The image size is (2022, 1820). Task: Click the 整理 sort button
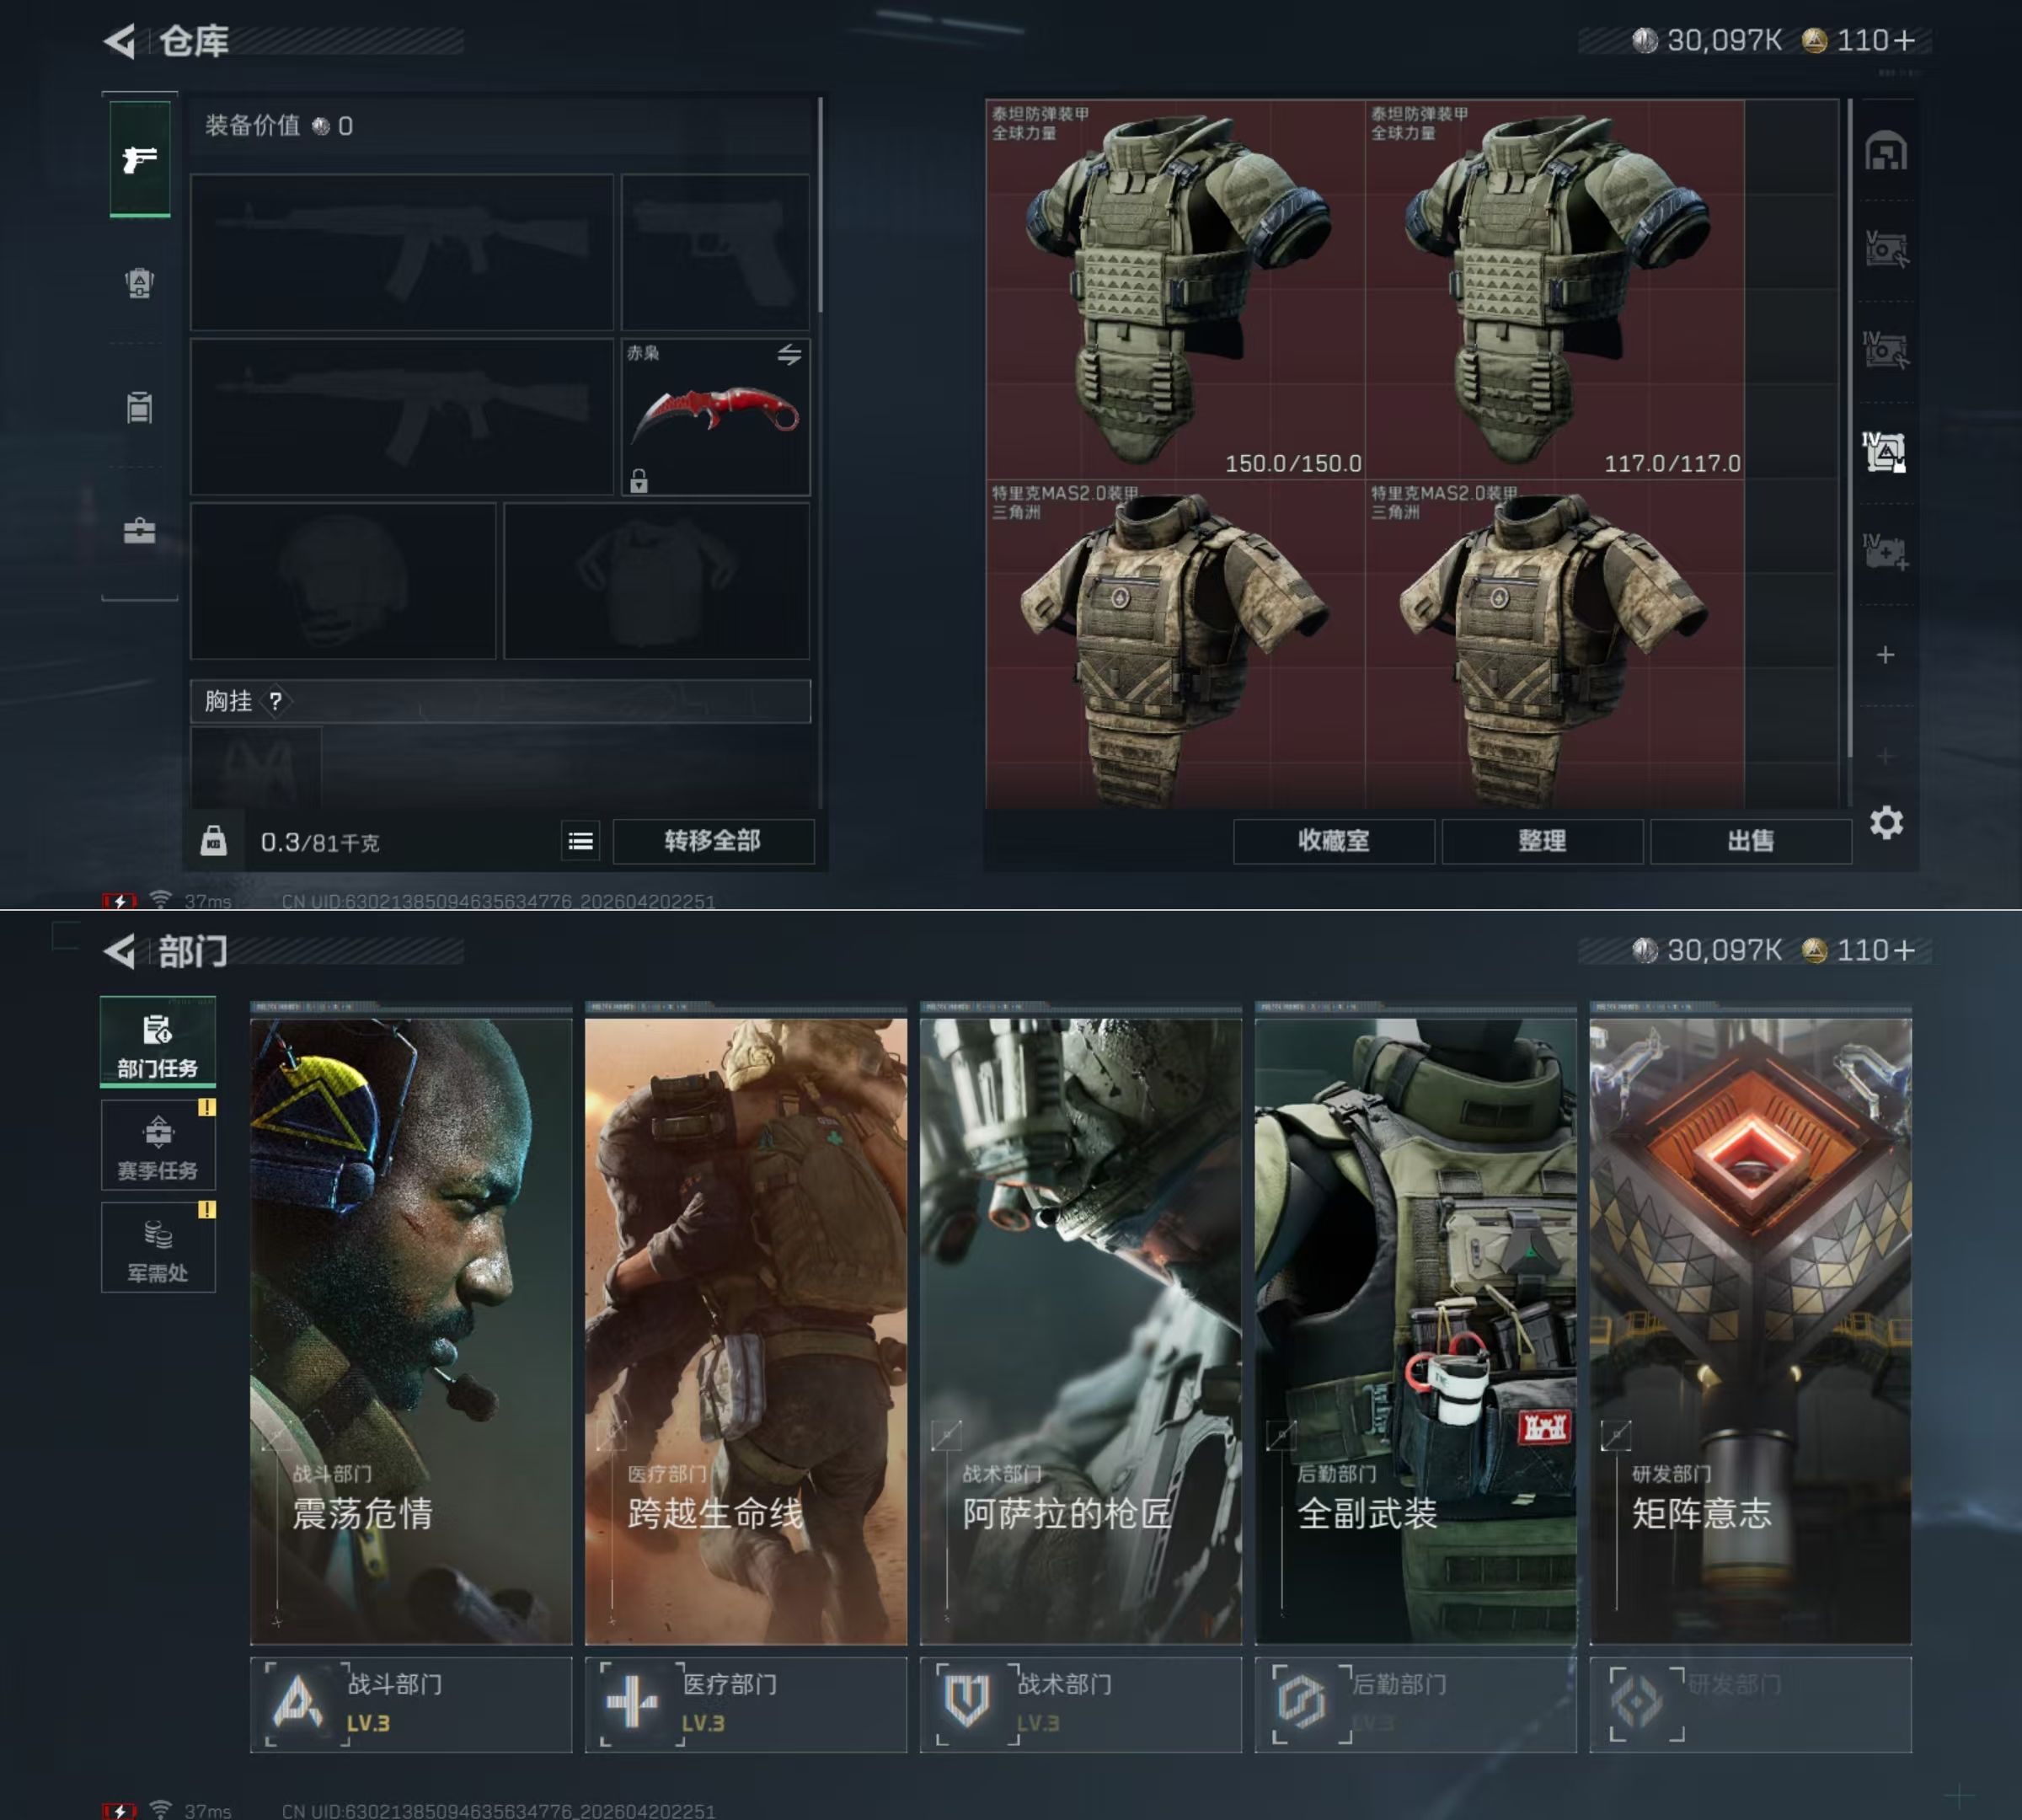[1541, 841]
